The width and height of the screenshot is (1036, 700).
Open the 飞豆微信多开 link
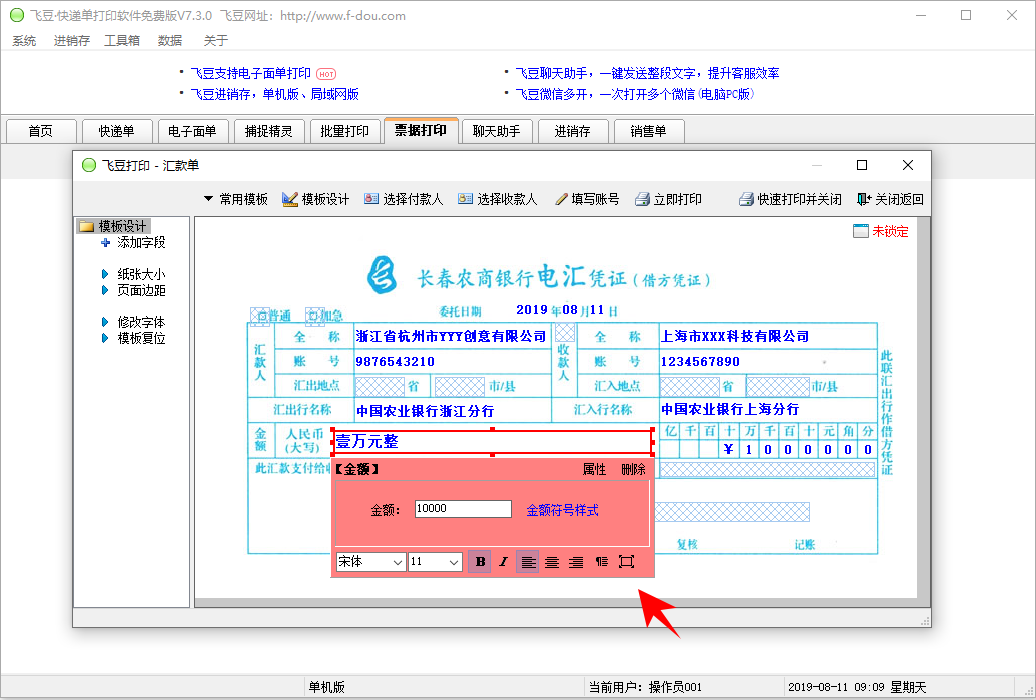tap(634, 94)
